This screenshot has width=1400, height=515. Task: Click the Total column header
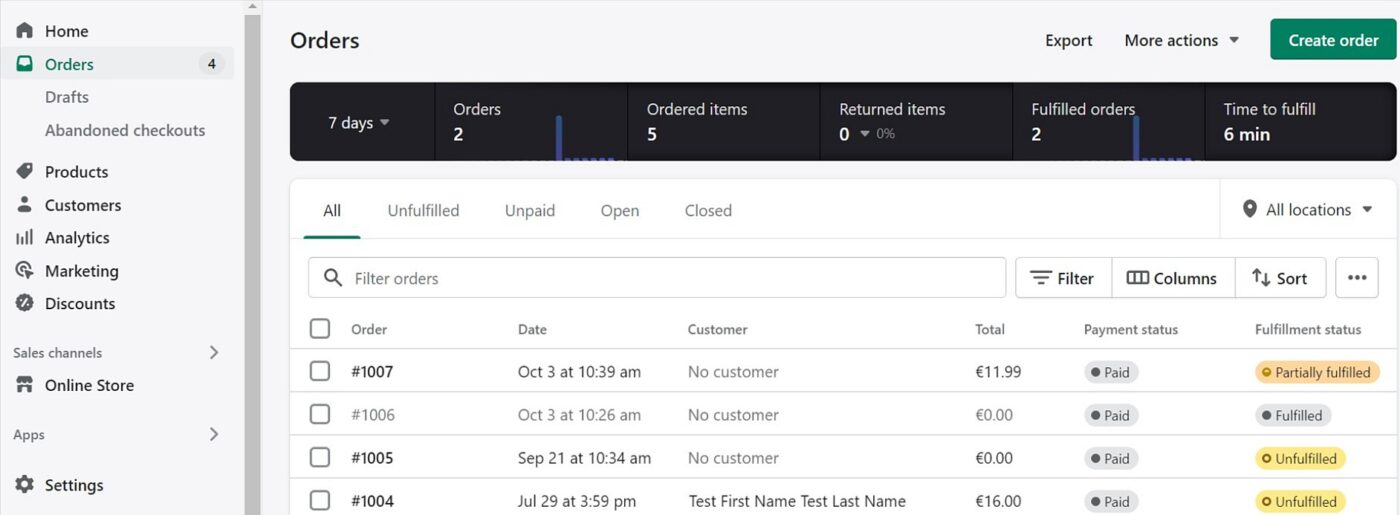click(x=990, y=329)
